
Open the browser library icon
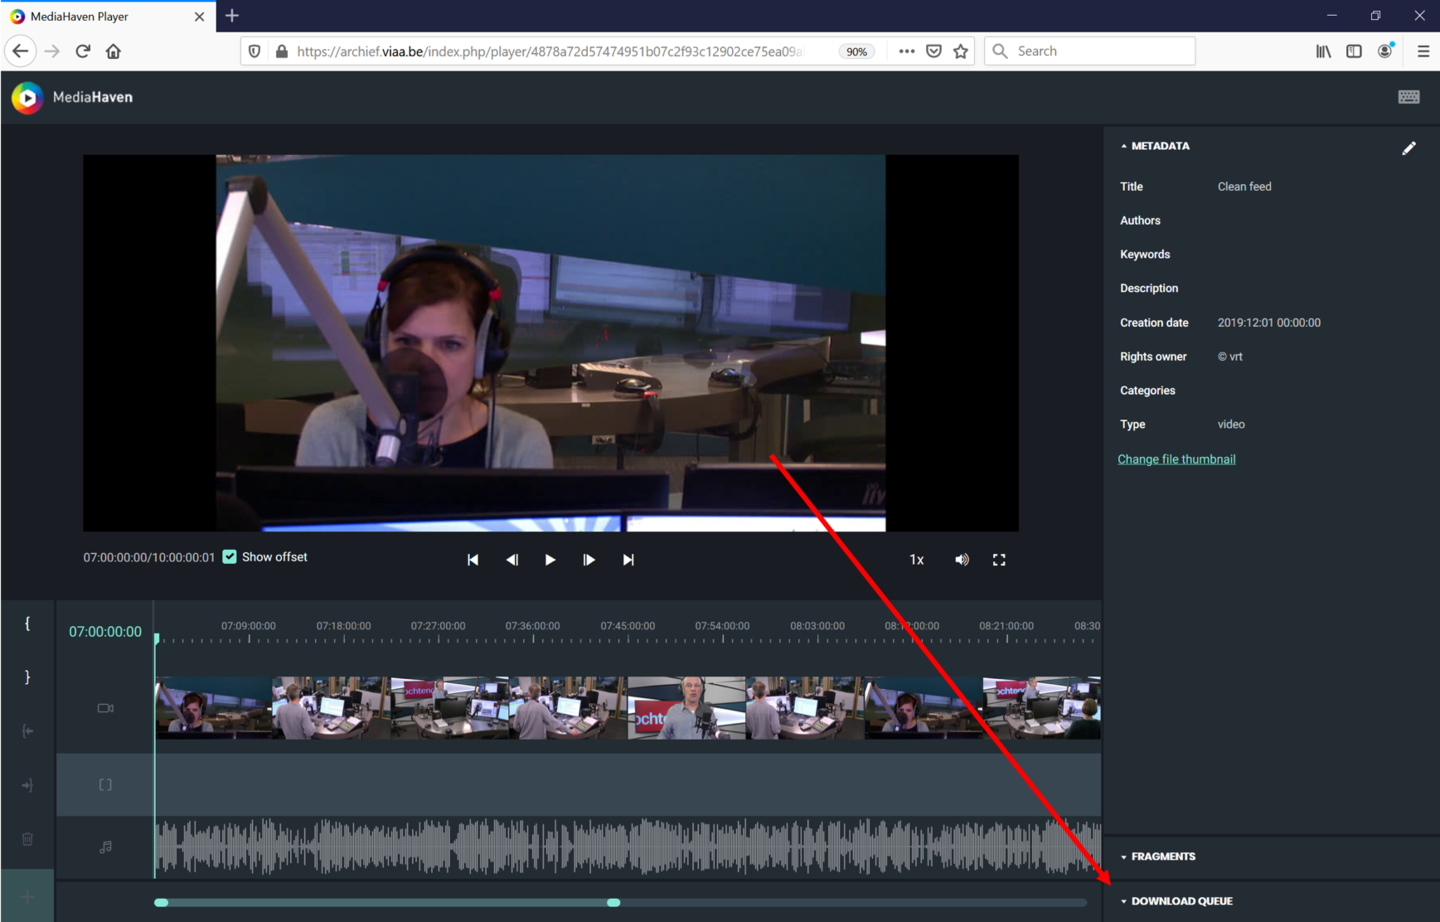1323,51
